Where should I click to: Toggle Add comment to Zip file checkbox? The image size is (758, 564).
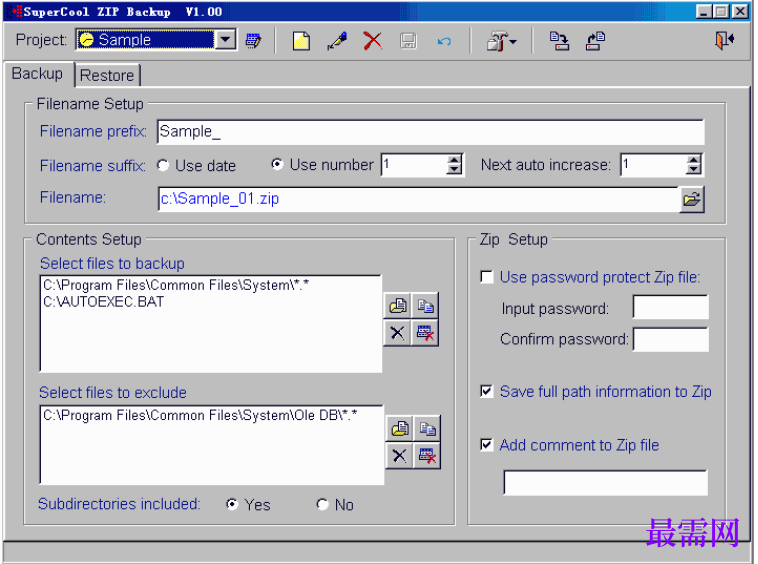(486, 445)
